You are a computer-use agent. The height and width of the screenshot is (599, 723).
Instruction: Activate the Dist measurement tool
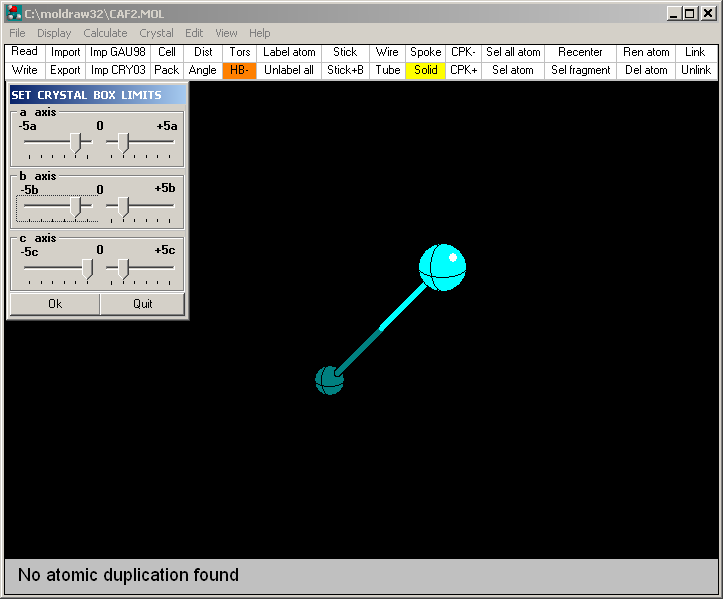[203, 52]
